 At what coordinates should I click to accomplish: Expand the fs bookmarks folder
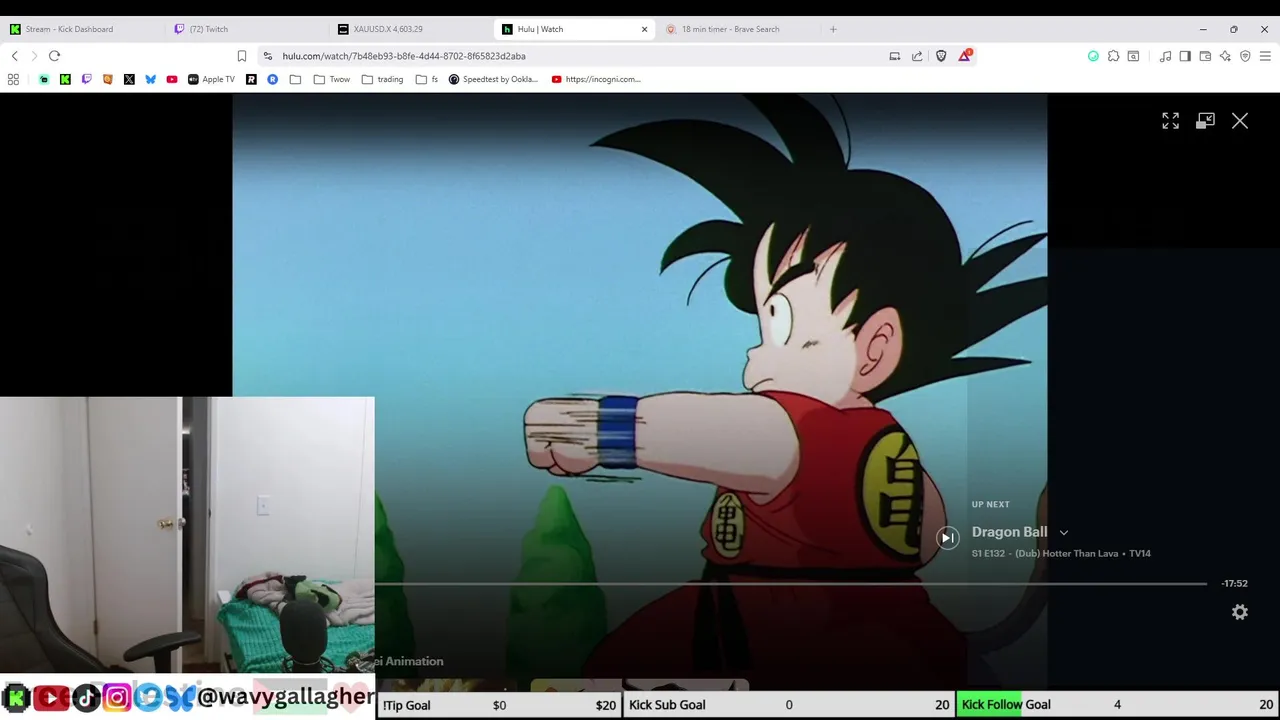pos(427,79)
